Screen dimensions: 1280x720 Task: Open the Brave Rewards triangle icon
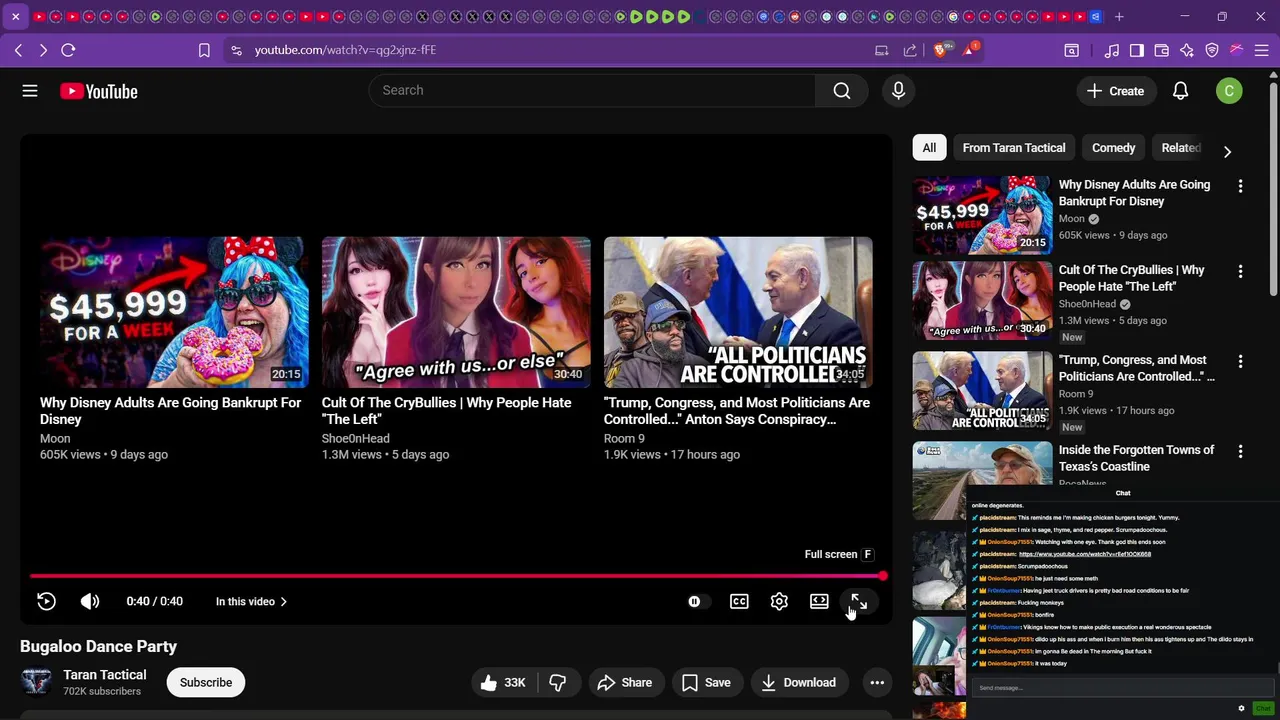point(969,50)
